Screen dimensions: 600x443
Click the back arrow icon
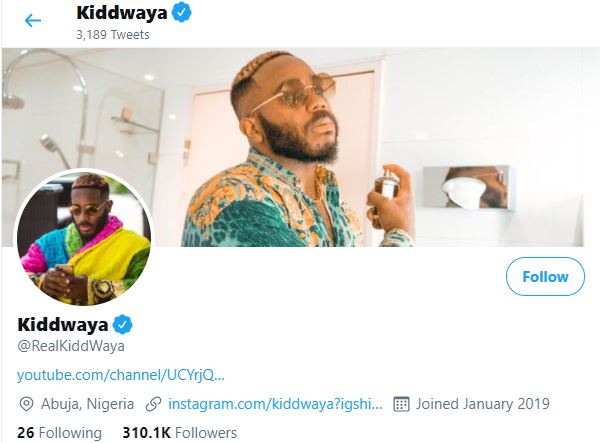click(x=33, y=20)
